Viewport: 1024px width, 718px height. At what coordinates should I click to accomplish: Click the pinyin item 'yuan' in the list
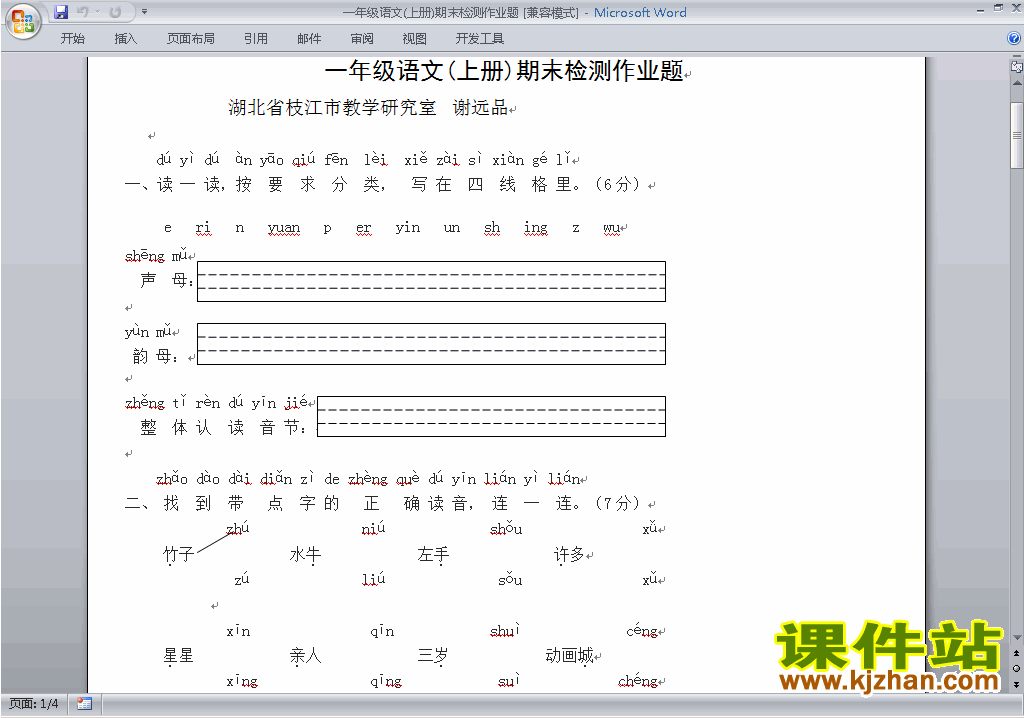point(283,228)
